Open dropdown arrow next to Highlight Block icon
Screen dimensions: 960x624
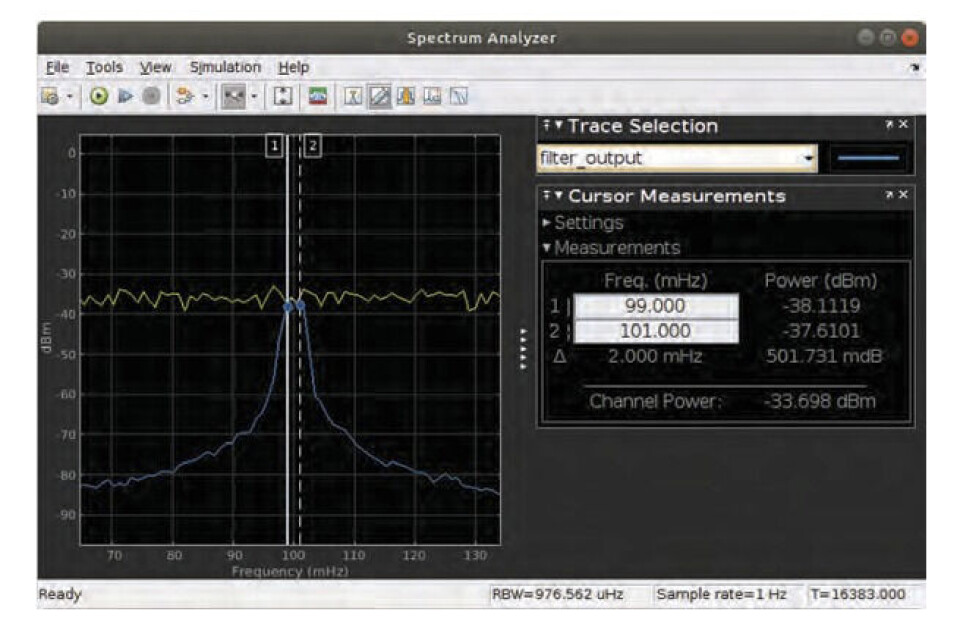point(205,96)
